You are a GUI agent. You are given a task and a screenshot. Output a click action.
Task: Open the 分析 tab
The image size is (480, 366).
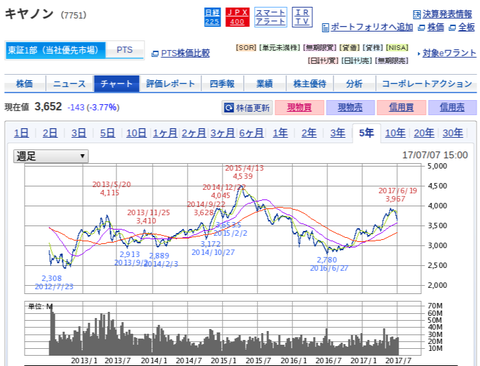click(354, 84)
